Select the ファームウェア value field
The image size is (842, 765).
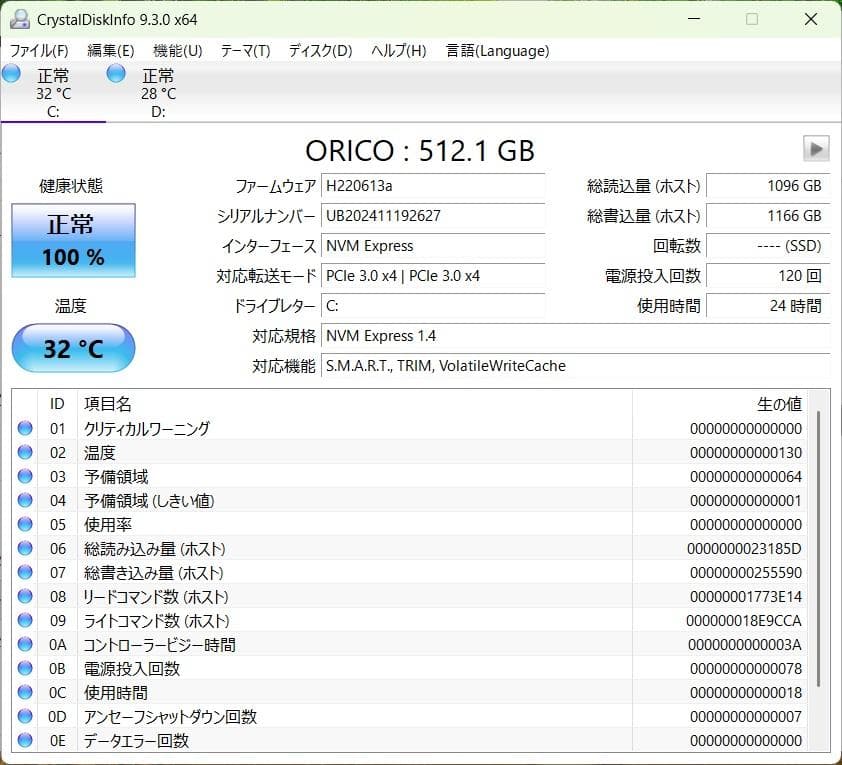(432, 186)
